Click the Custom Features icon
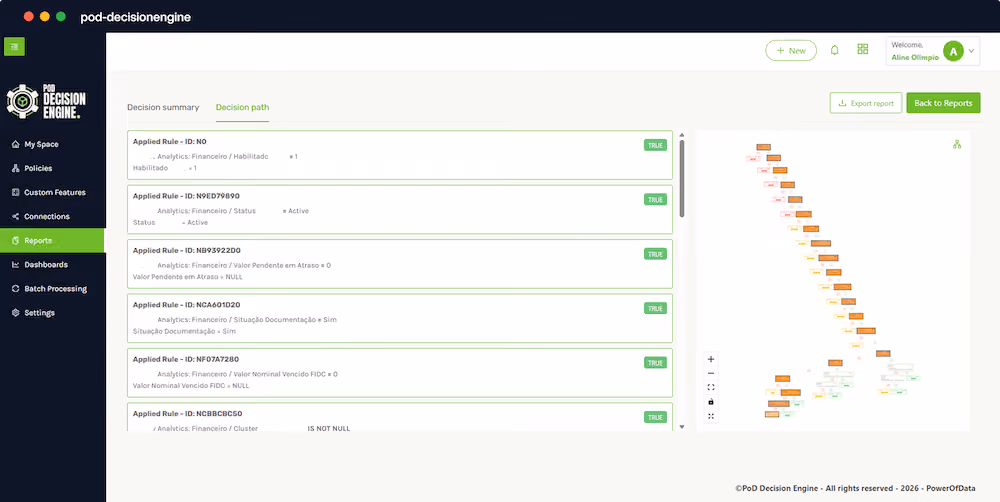The image size is (1000, 502). point(15,192)
